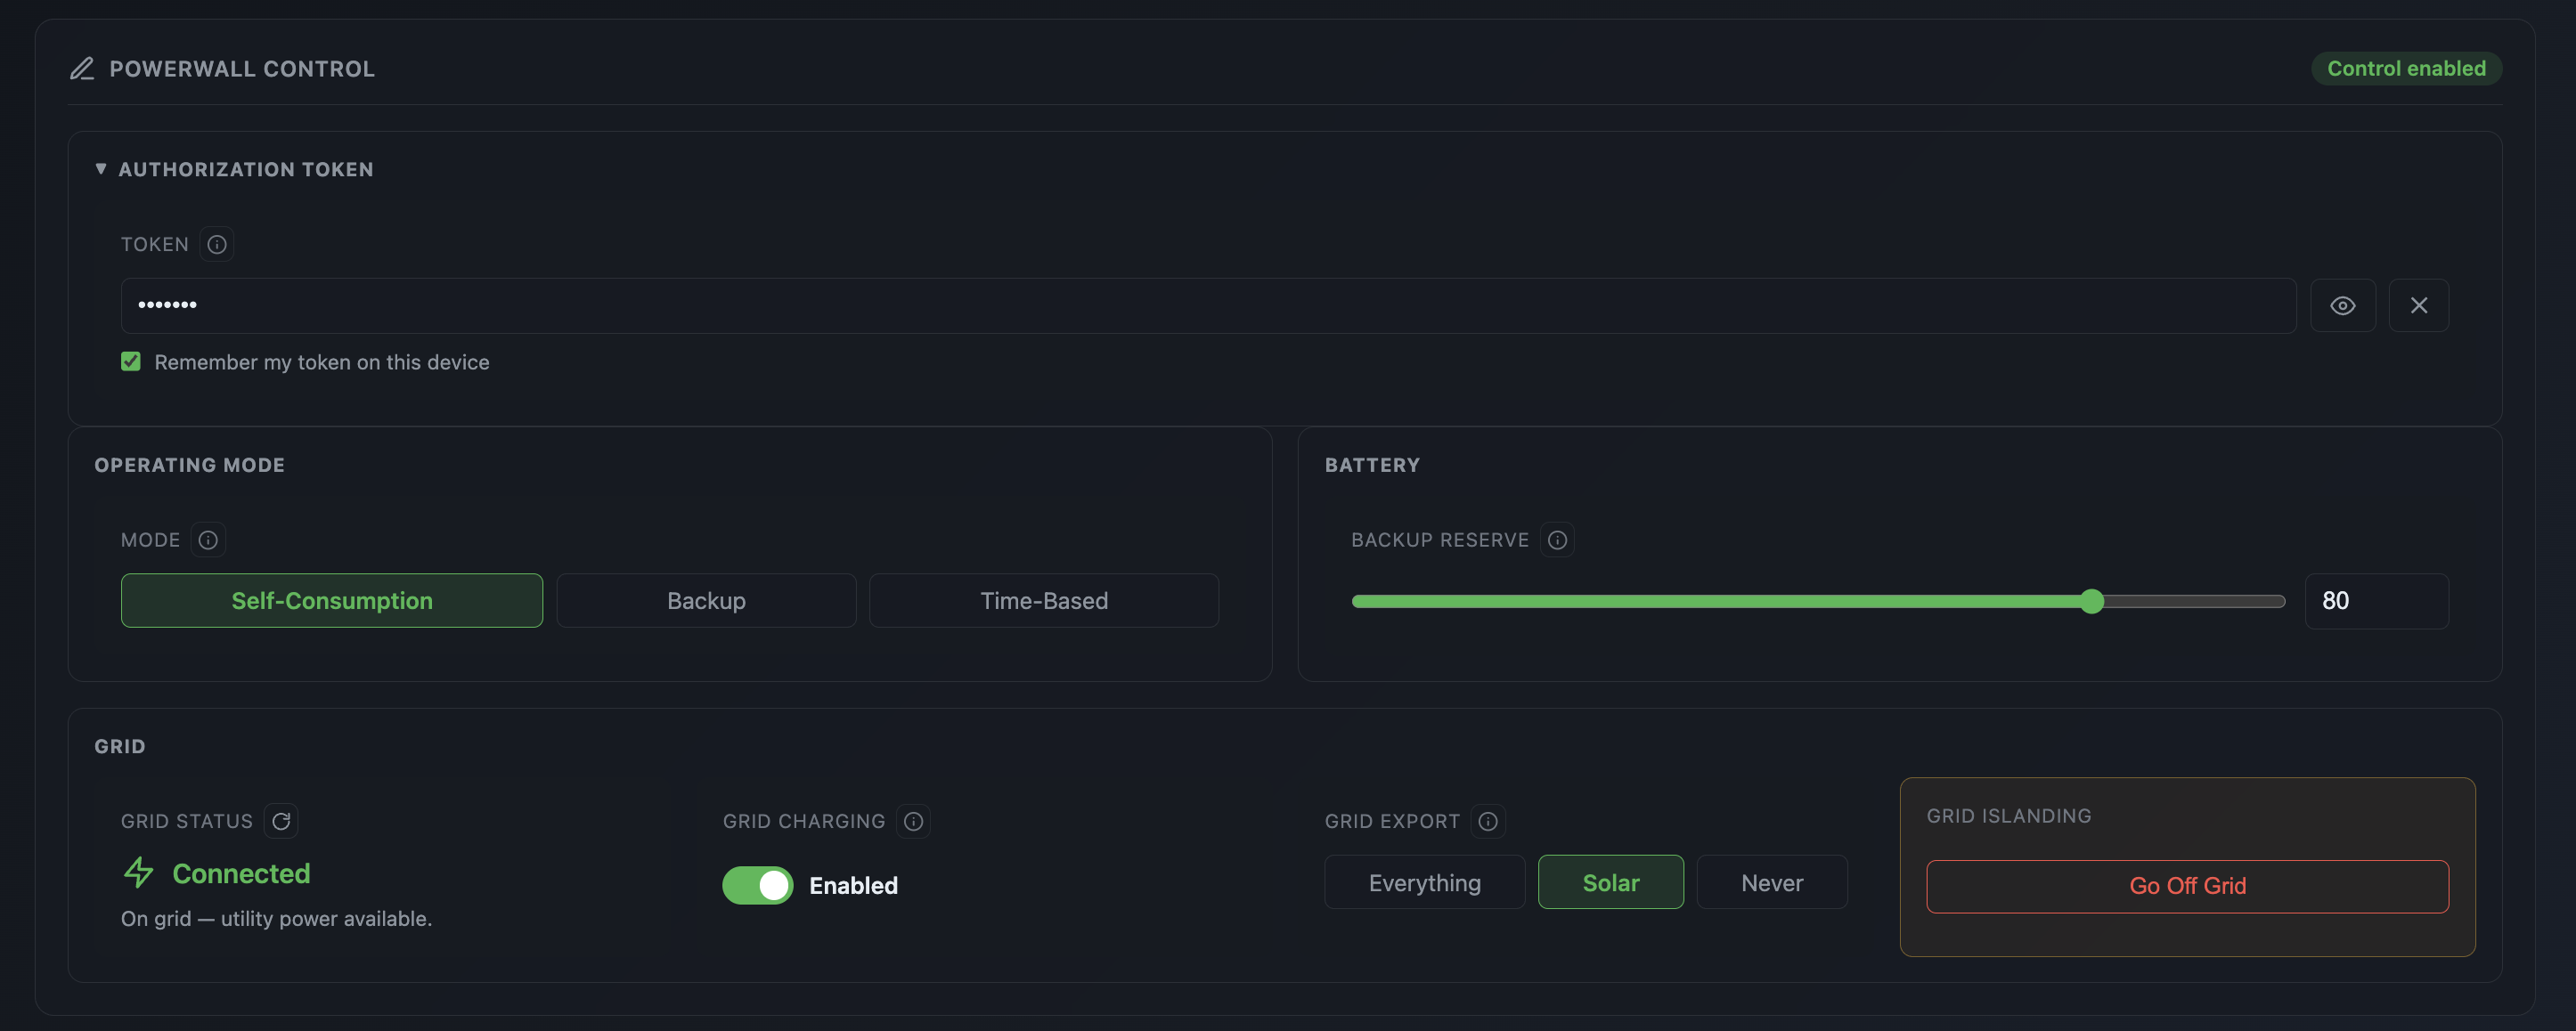This screenshot has width=2576, height=1031.
Task: Click the Battery section heading
Action: tap(1372, 465)
